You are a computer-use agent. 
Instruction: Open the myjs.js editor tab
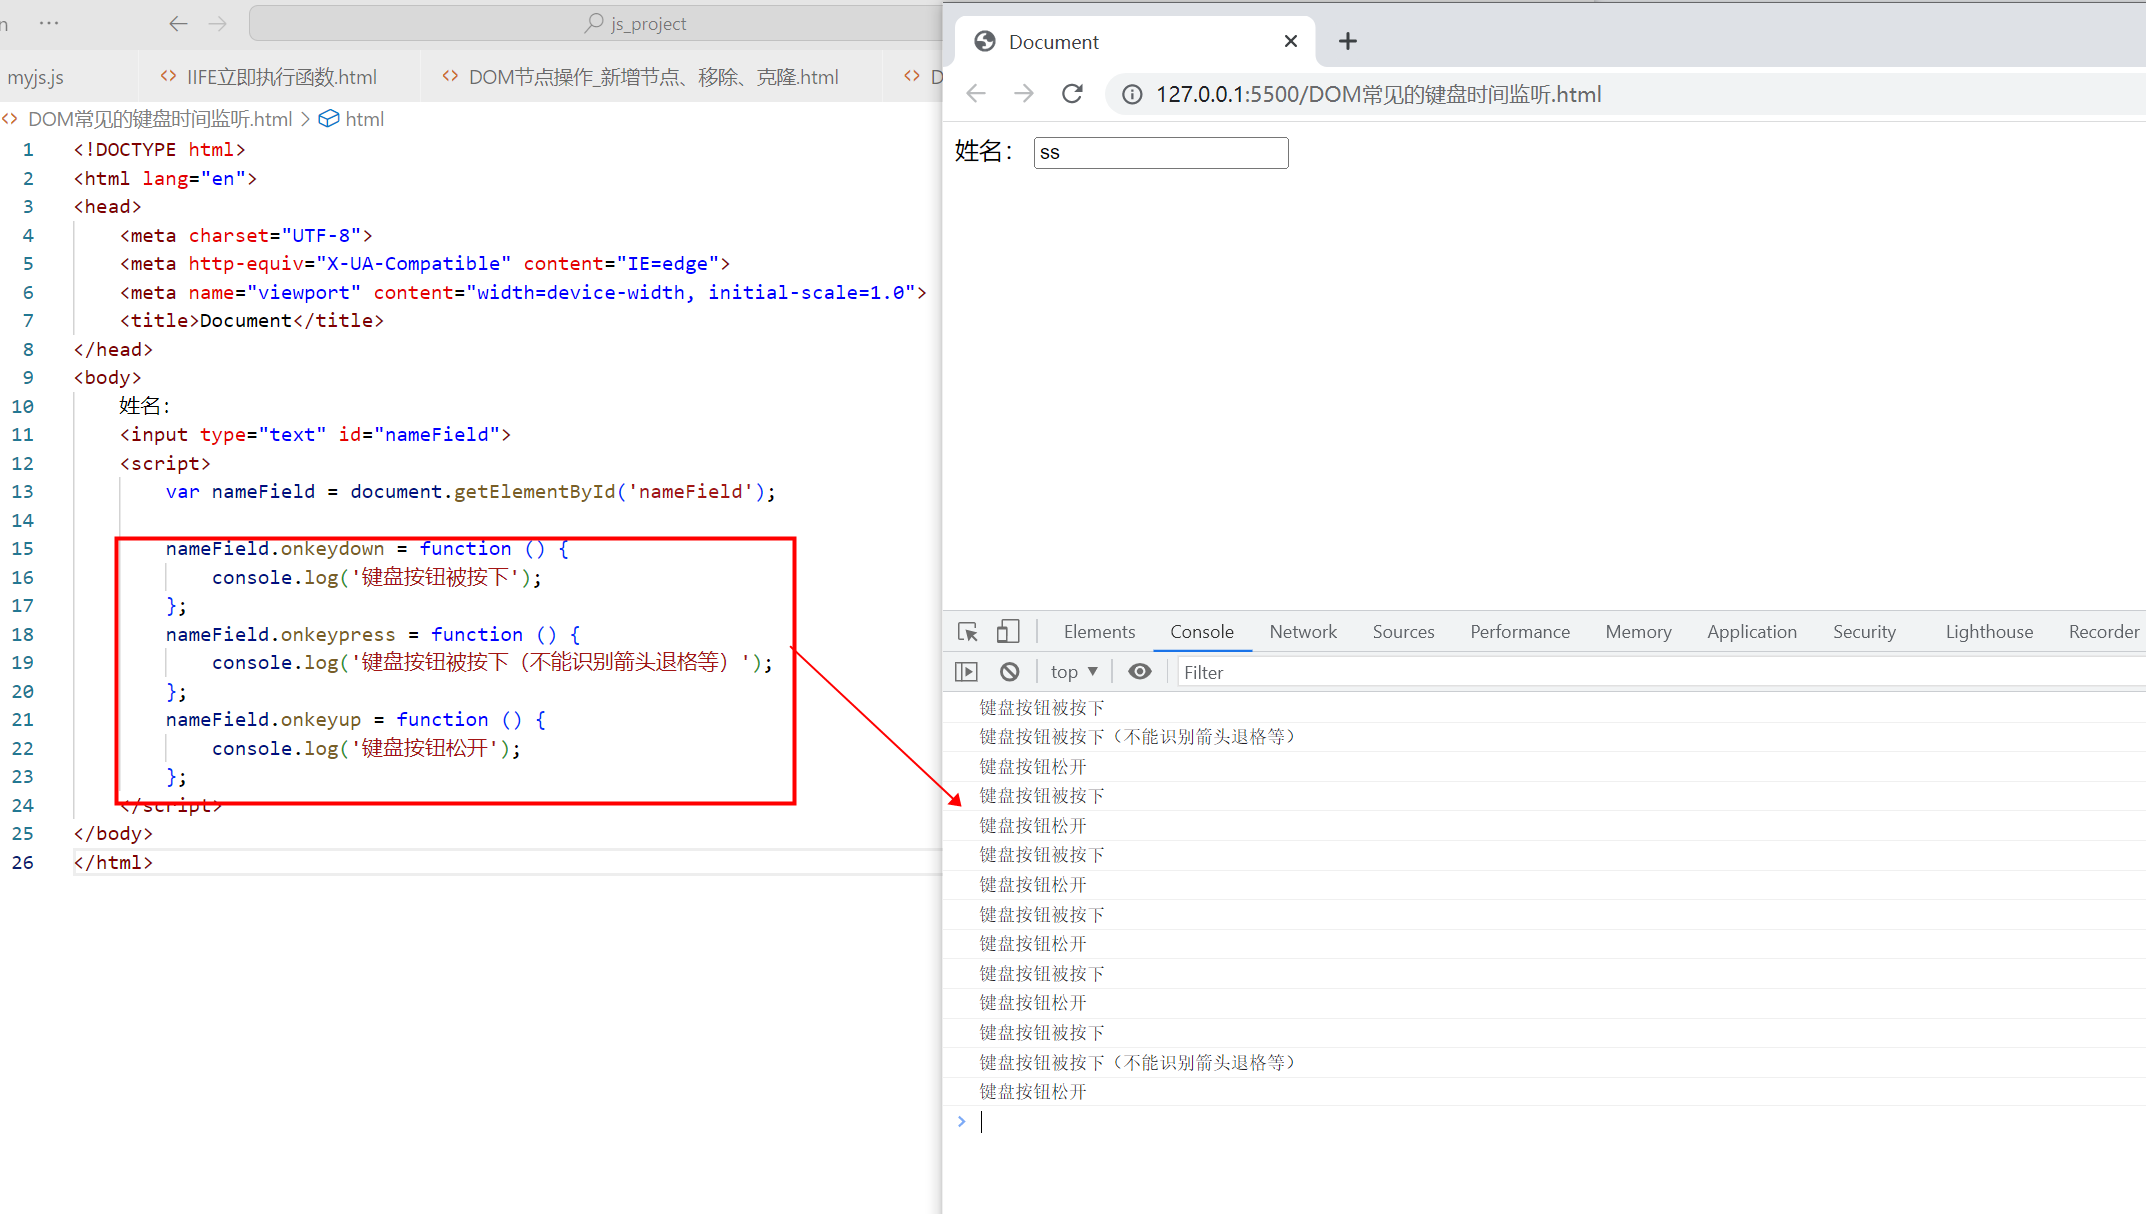pyautogui.click(x=36, y=77)
